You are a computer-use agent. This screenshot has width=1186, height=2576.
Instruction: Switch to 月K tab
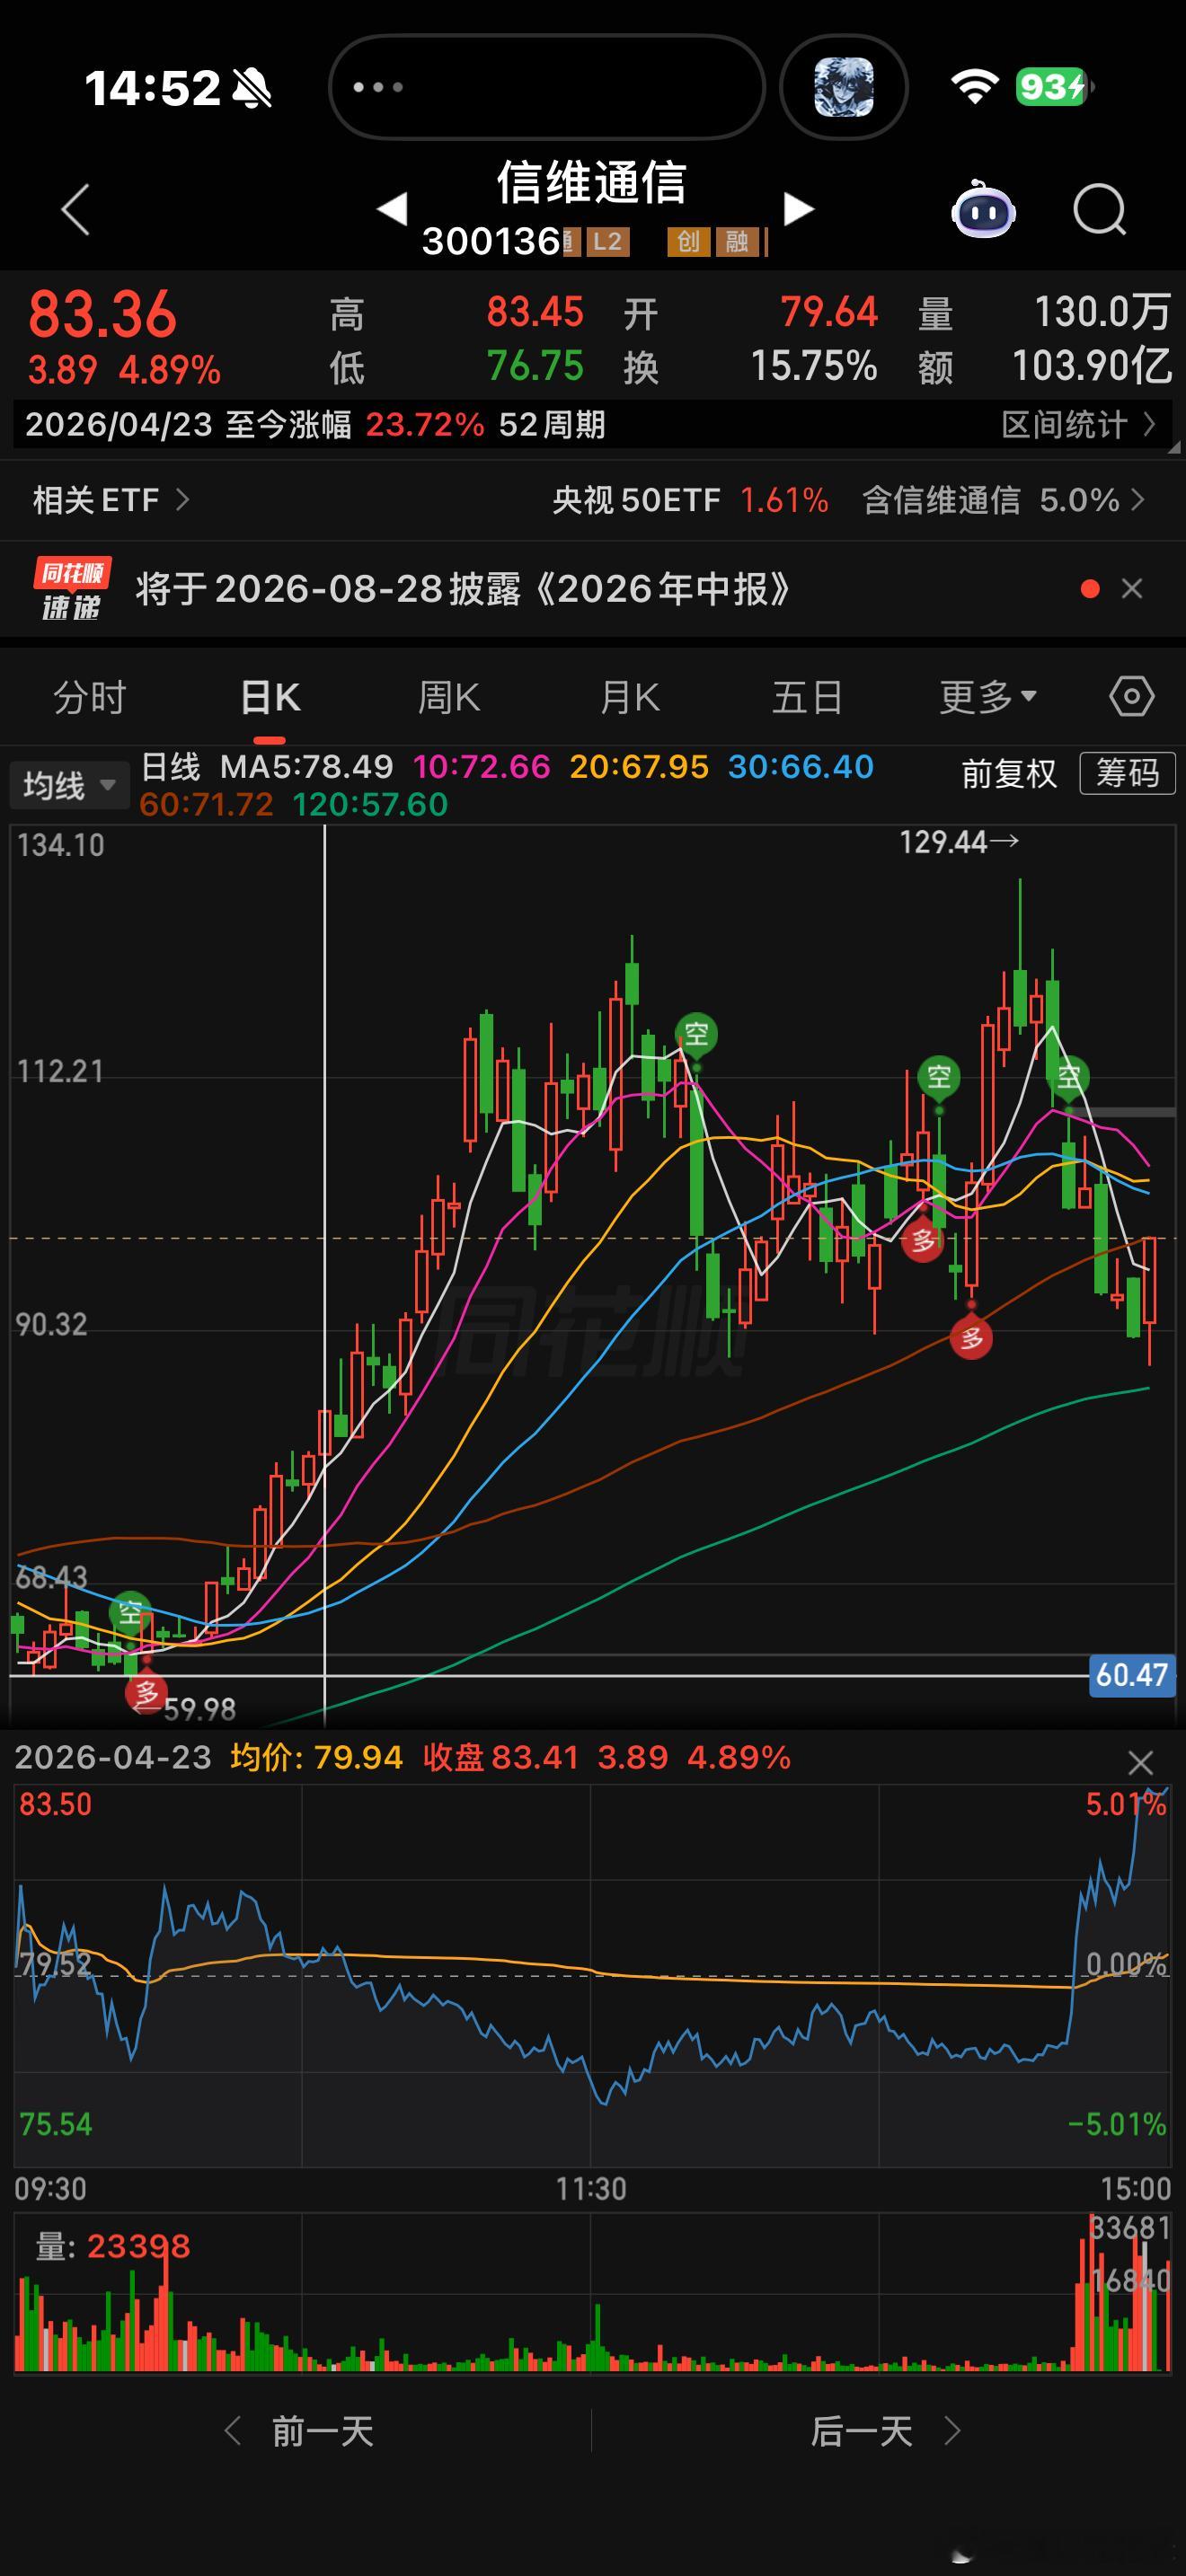pos(630,697)
